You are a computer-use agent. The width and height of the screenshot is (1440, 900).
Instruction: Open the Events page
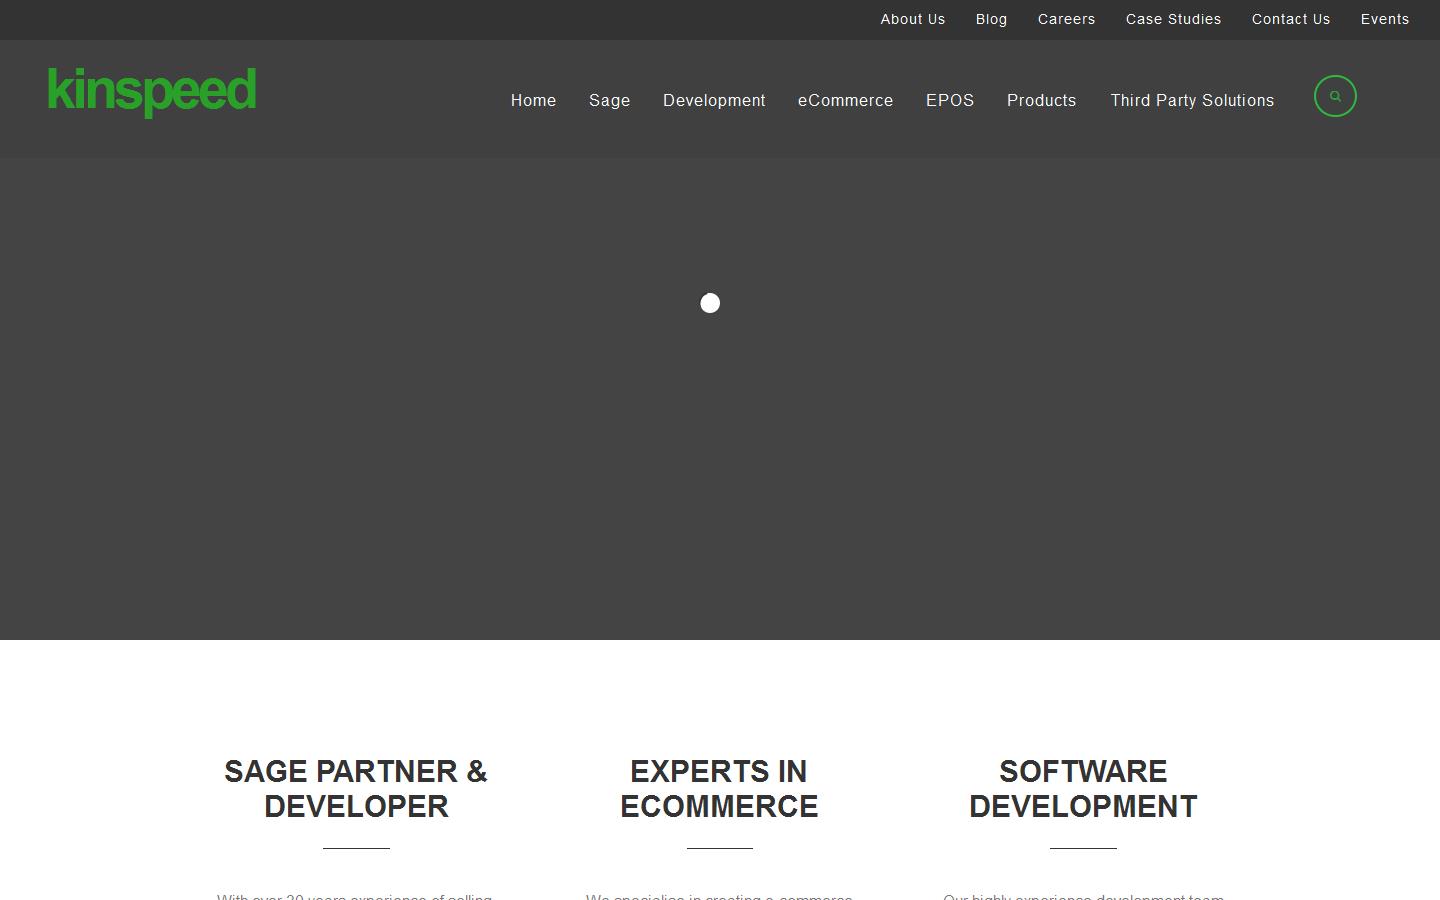(1384, 19)
